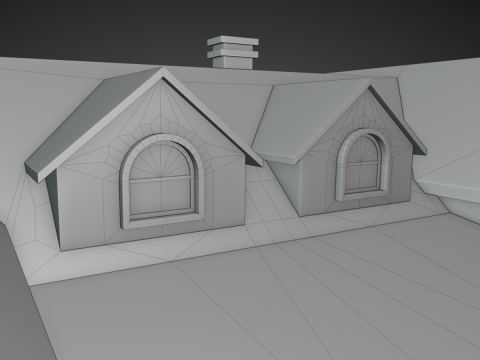480x360 pixels.
Task: Select the arched window of the left dormer
Action: (162, 182)
